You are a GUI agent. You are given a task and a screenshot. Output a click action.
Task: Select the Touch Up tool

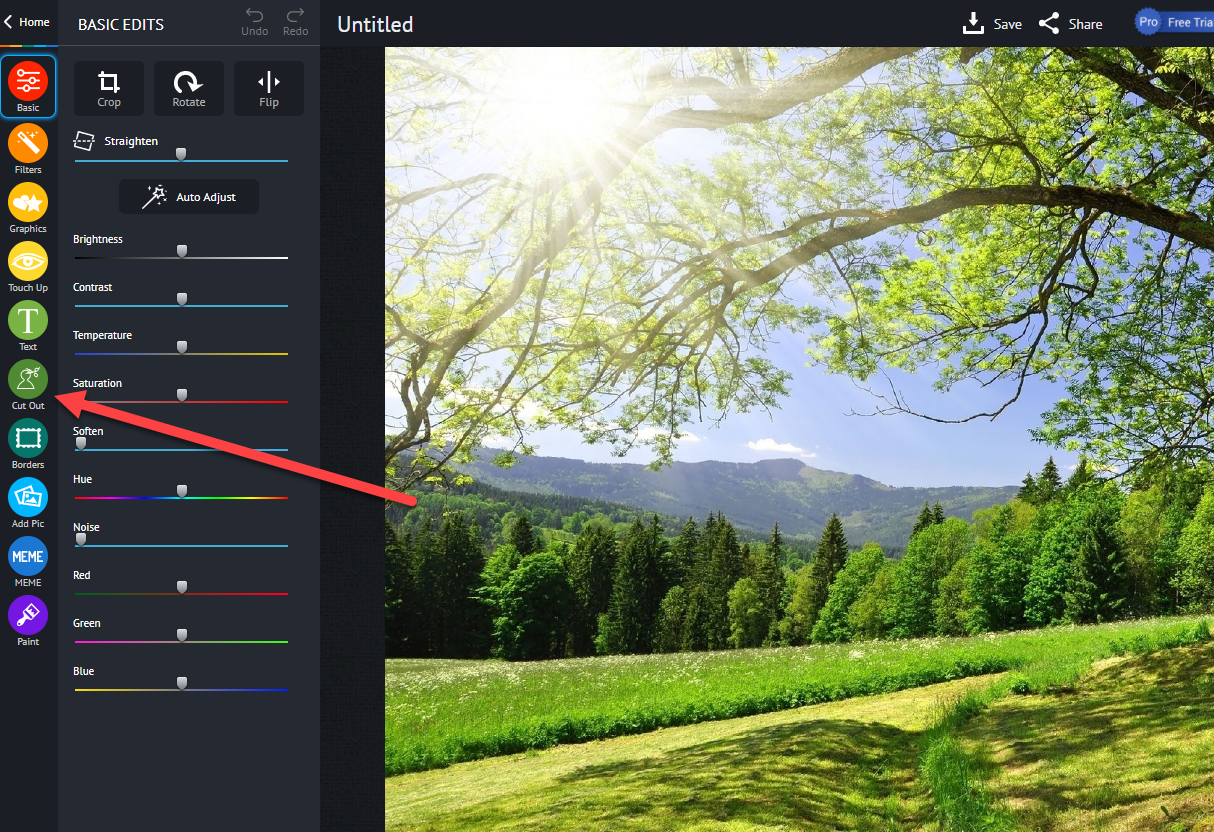pos(28,267)
